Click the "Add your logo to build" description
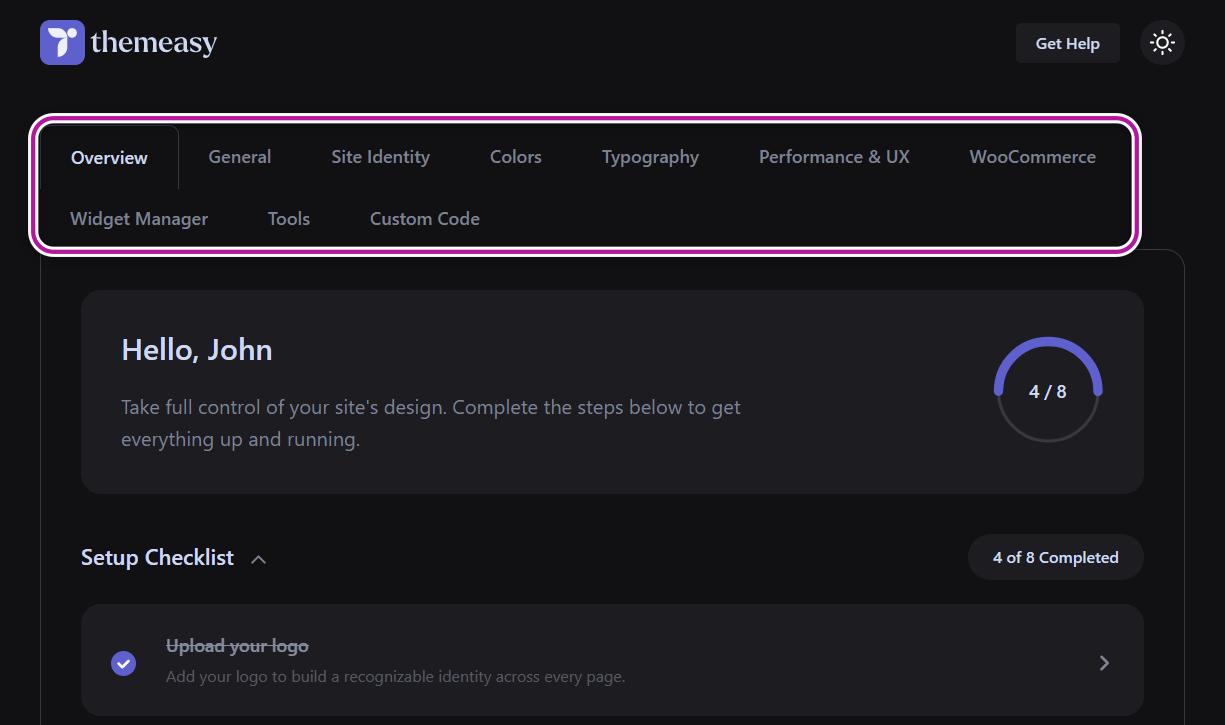The height and width of the screenshot is (725, 1225). [x=395, y=677]
